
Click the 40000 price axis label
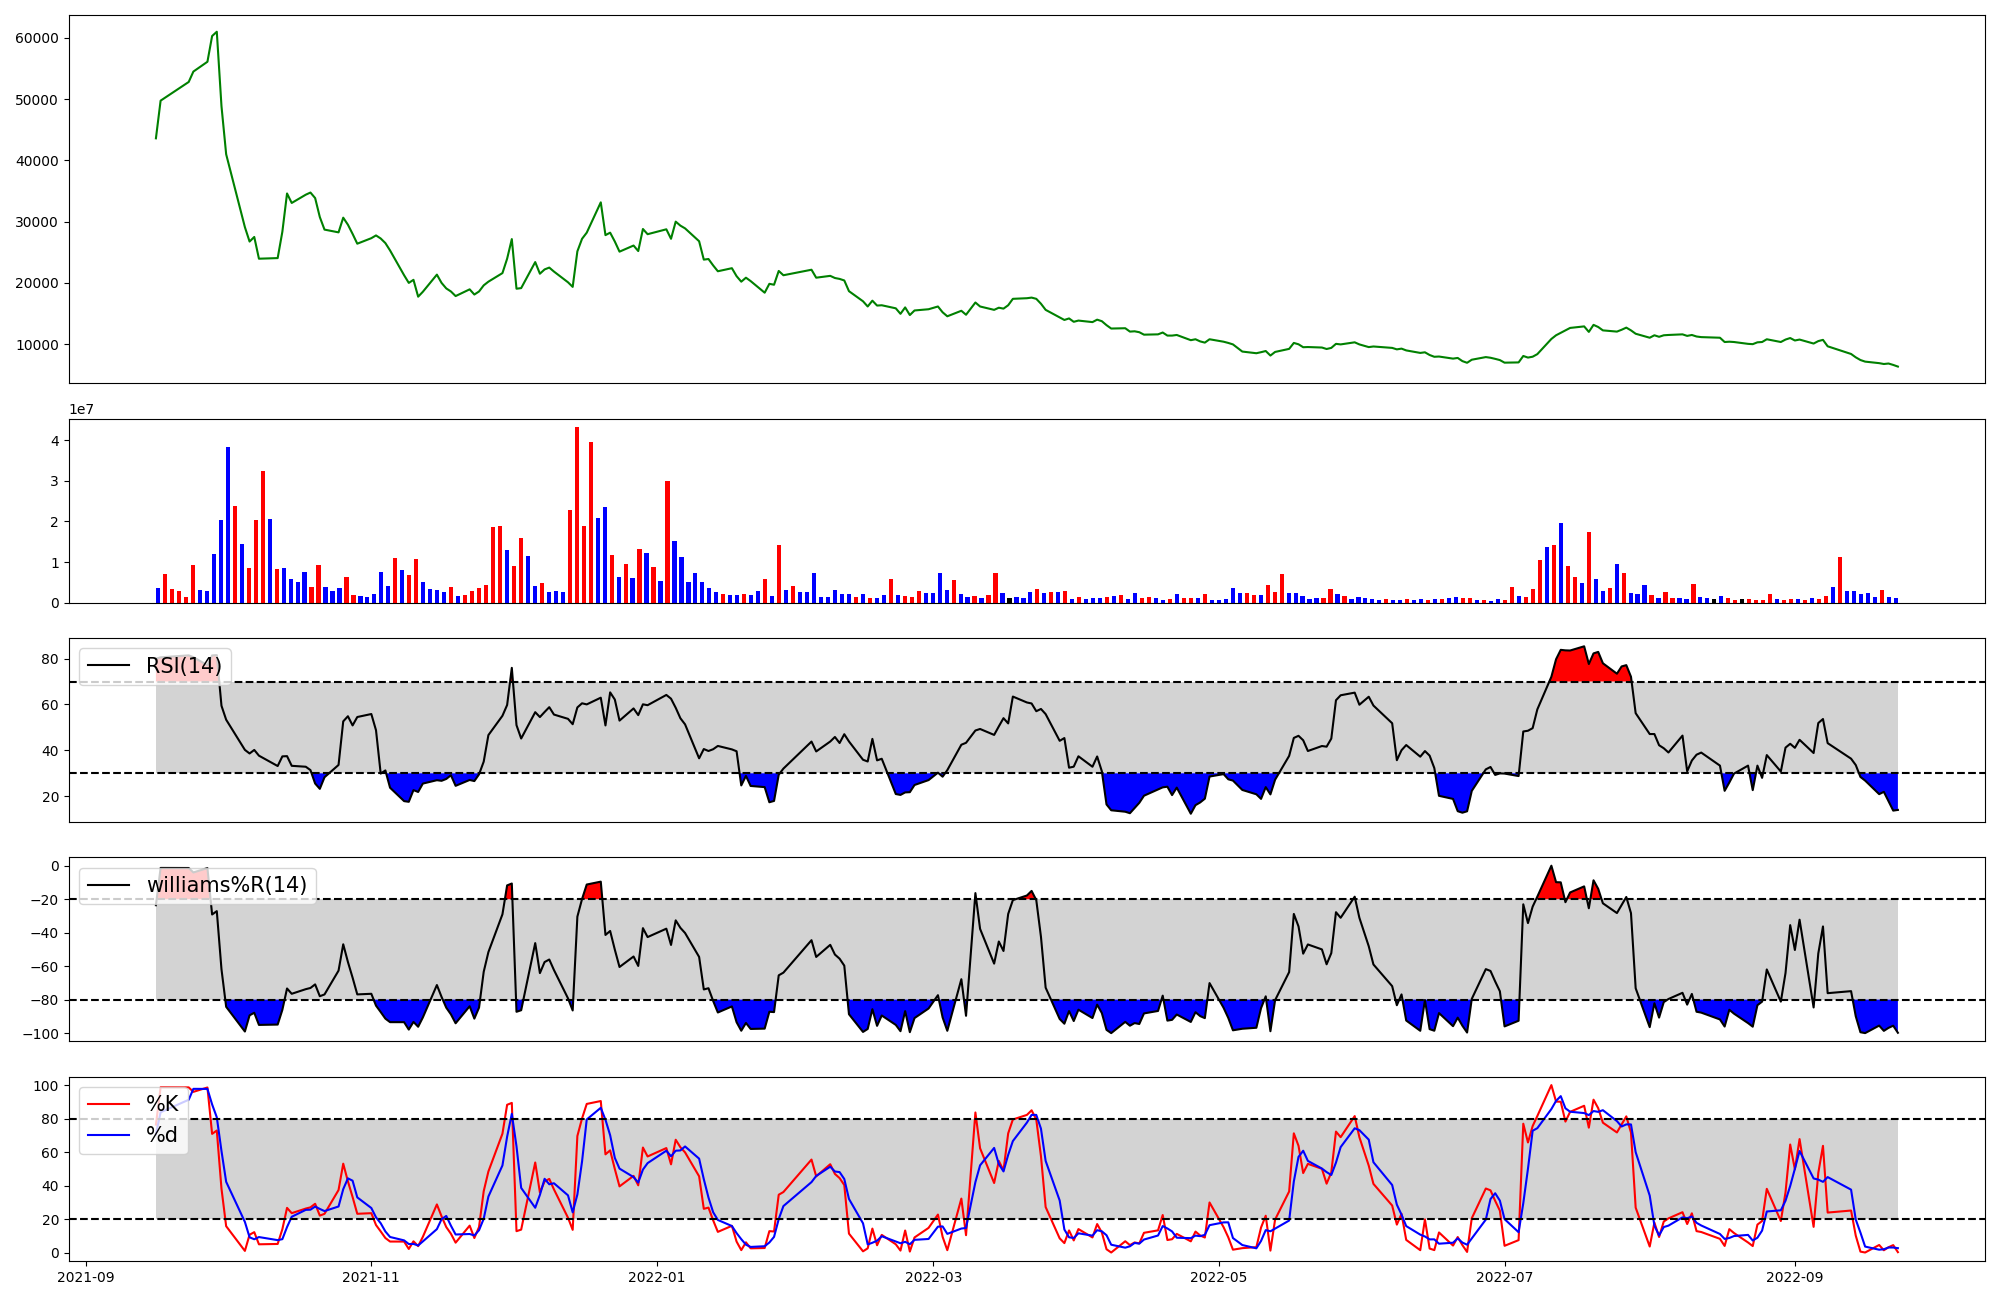[x=37, y=161]
